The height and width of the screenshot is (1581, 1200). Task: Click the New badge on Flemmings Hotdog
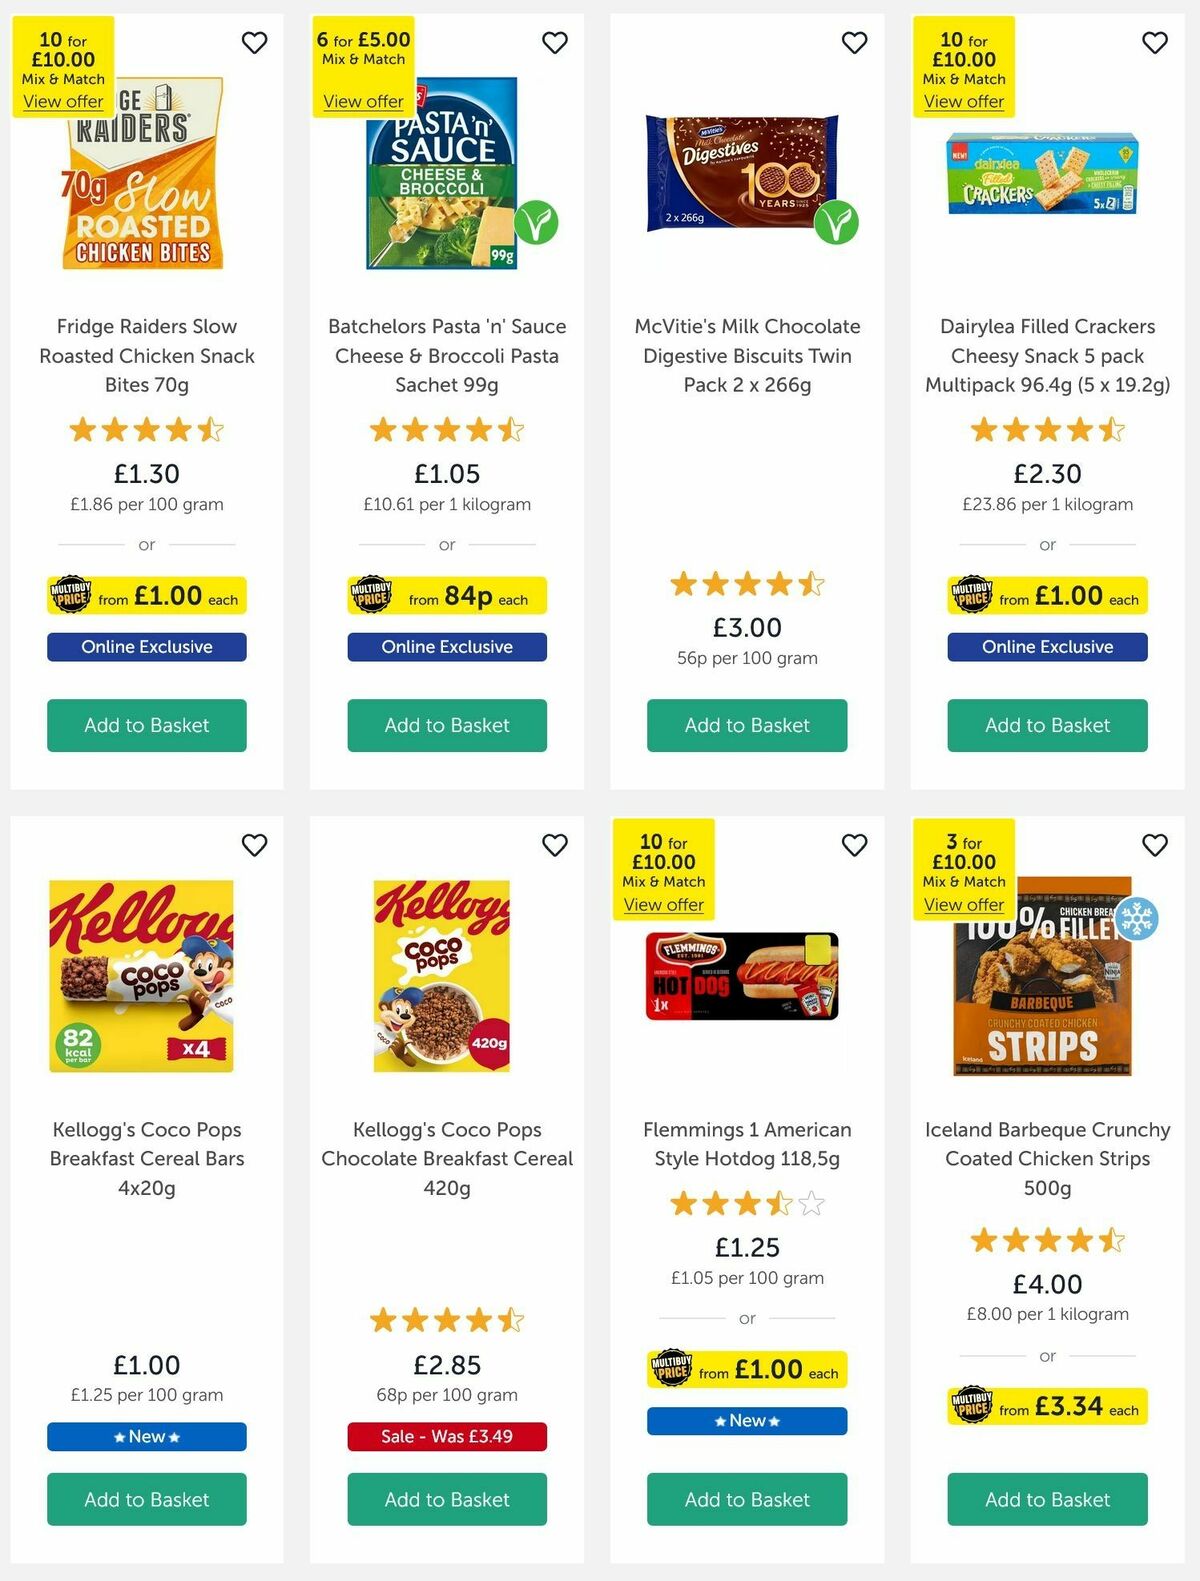[x=746, y=1420]
